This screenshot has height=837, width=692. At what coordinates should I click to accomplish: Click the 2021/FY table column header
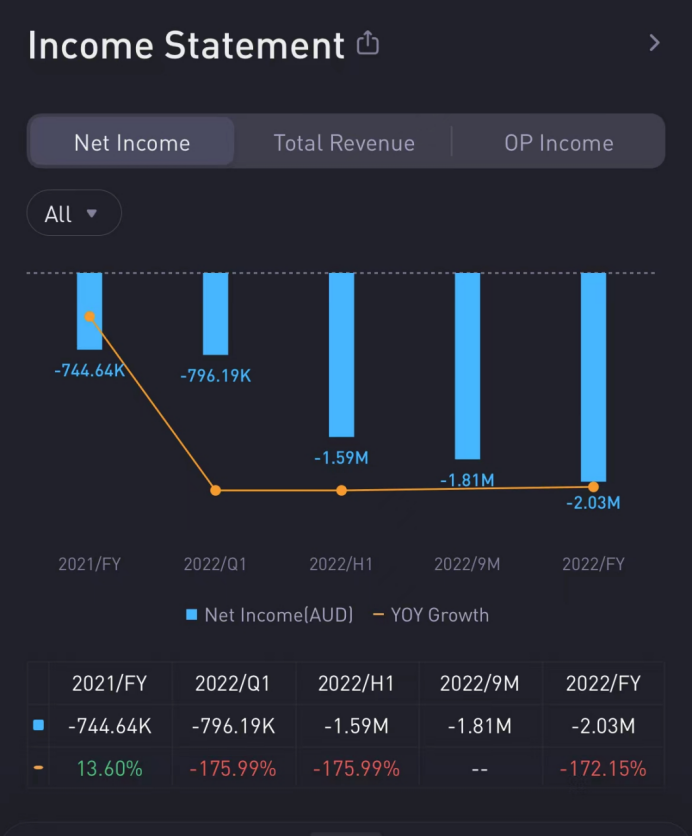[109, 683]
